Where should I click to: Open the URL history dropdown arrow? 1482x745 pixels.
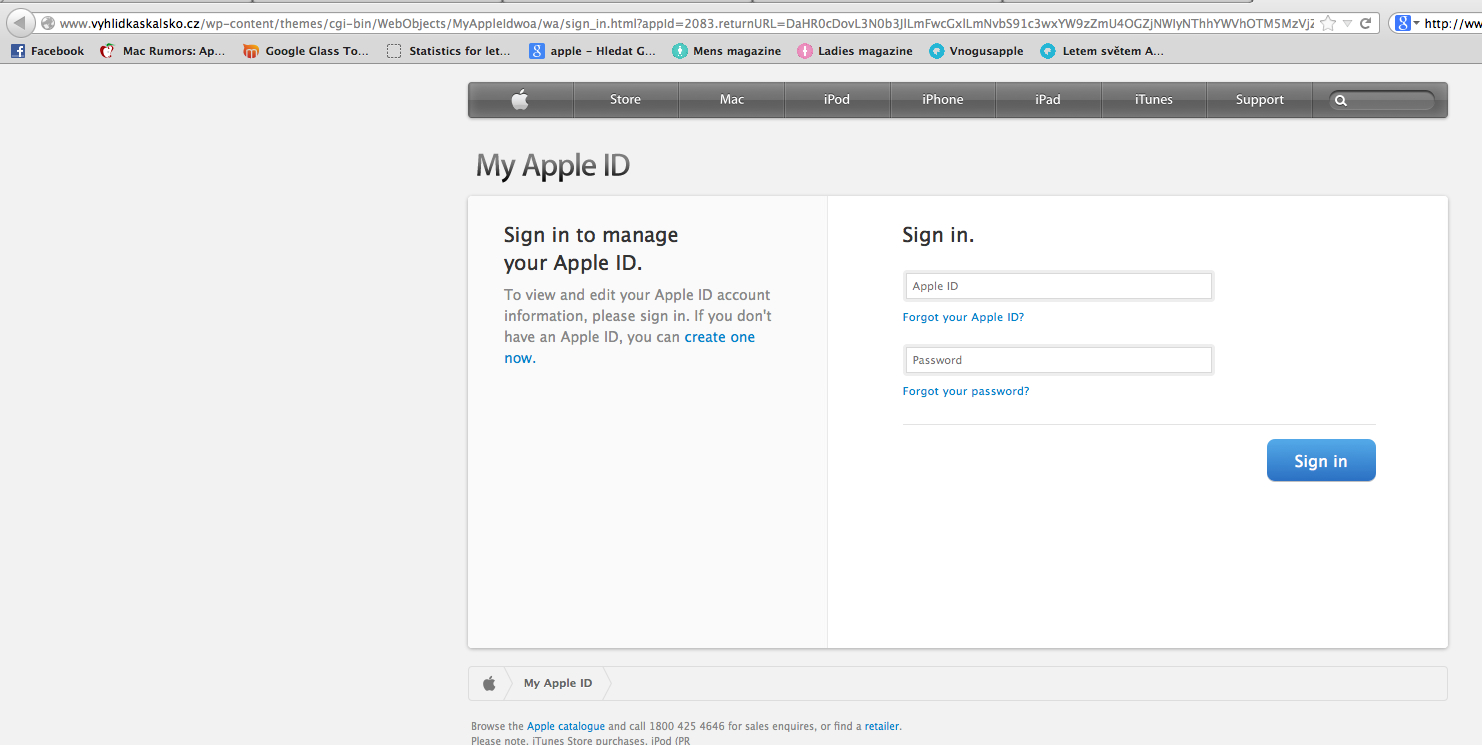[1348, 23]
